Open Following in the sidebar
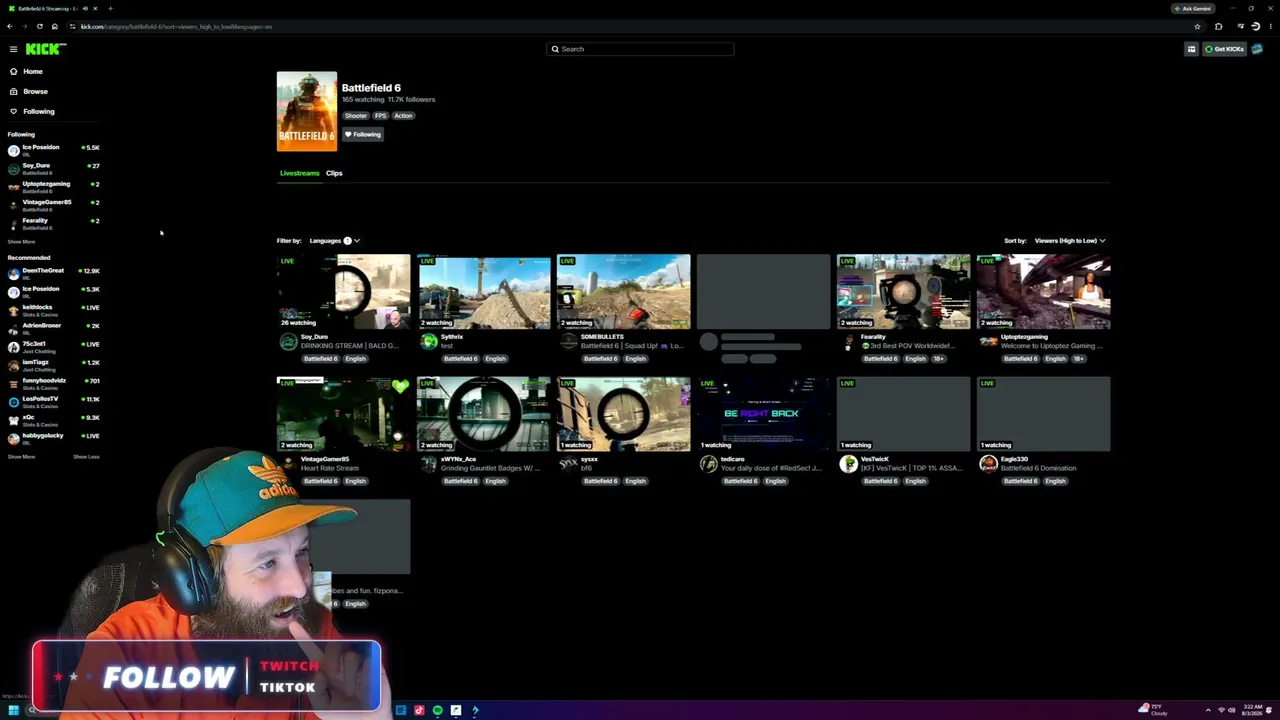This screenshot has height=720, width=1280. (39, 111)
